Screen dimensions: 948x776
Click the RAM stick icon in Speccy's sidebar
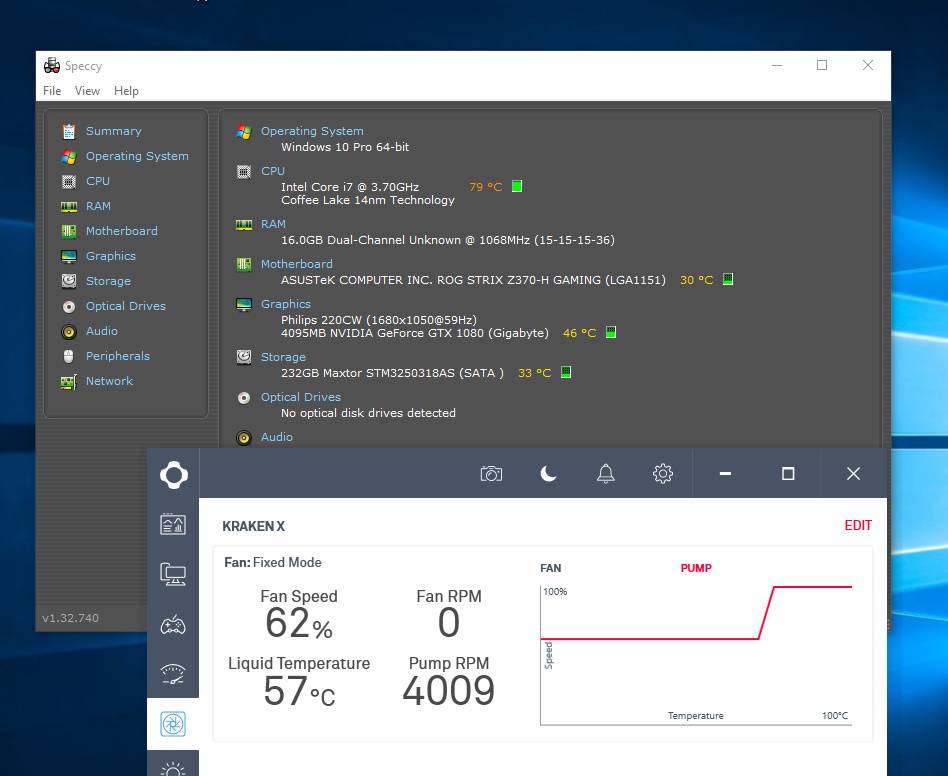(x=69, y=207)
